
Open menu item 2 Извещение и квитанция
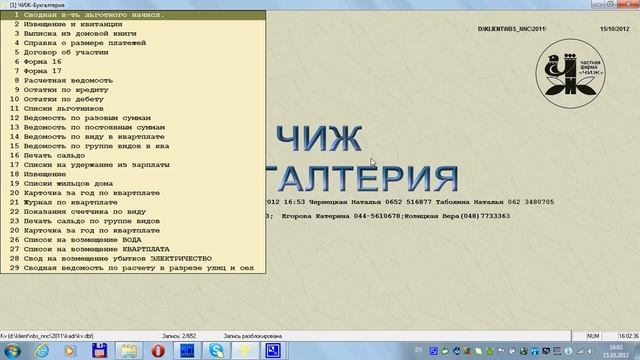tap(133, 24)
